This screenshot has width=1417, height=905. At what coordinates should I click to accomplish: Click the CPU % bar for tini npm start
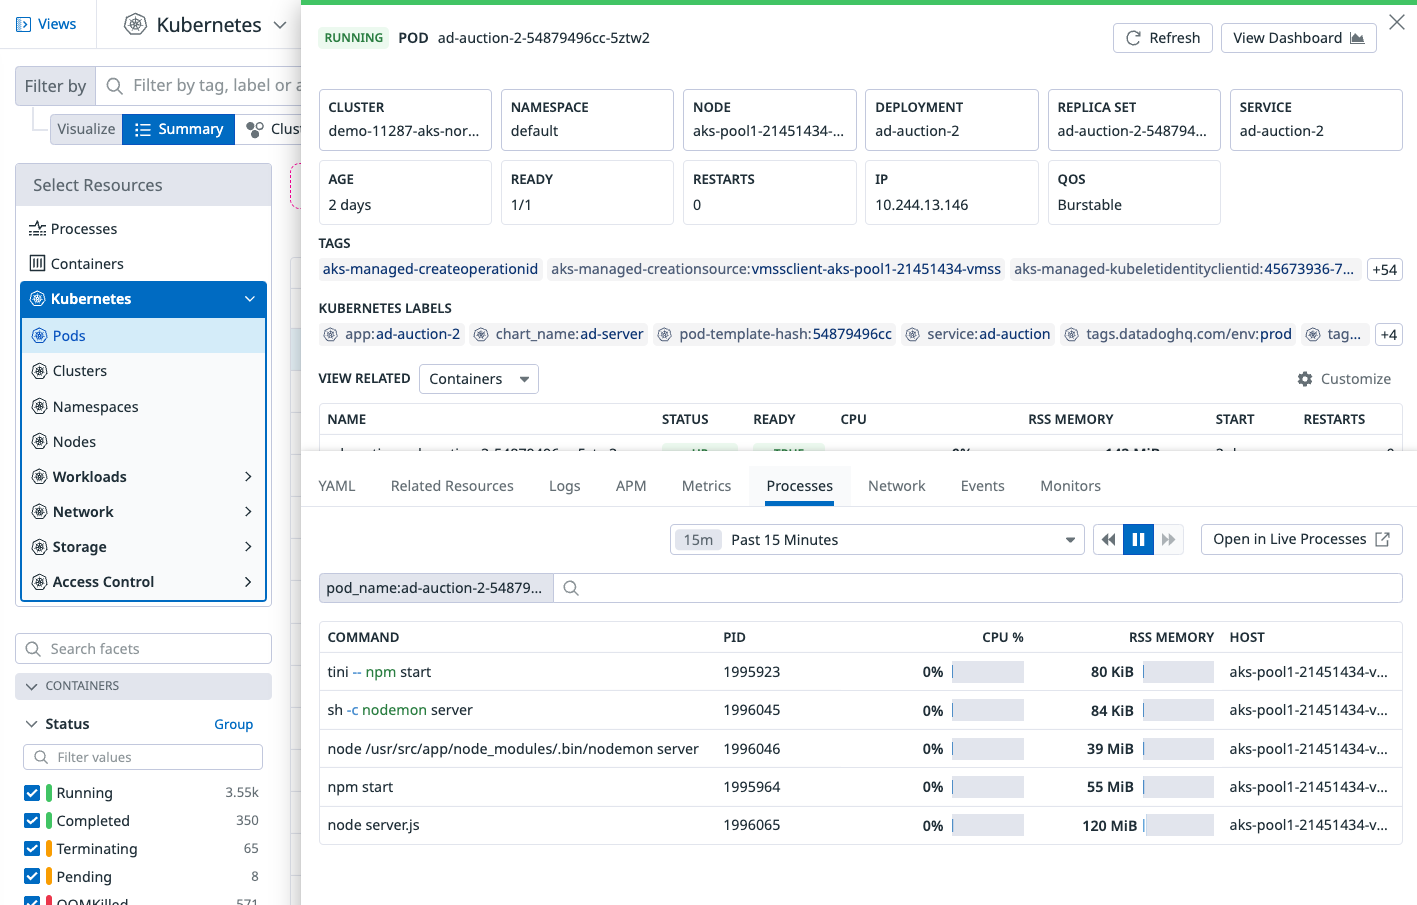click(x=988, y=672)
